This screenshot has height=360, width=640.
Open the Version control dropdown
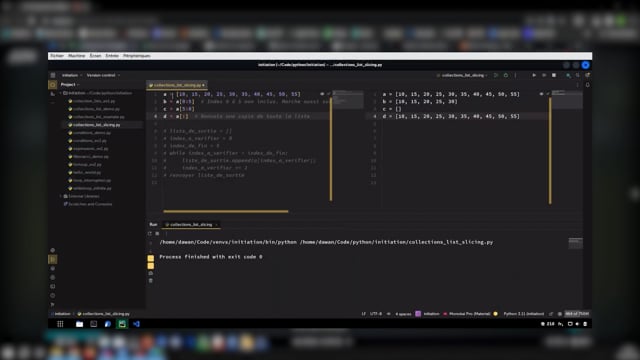click(x=103, y=76)
